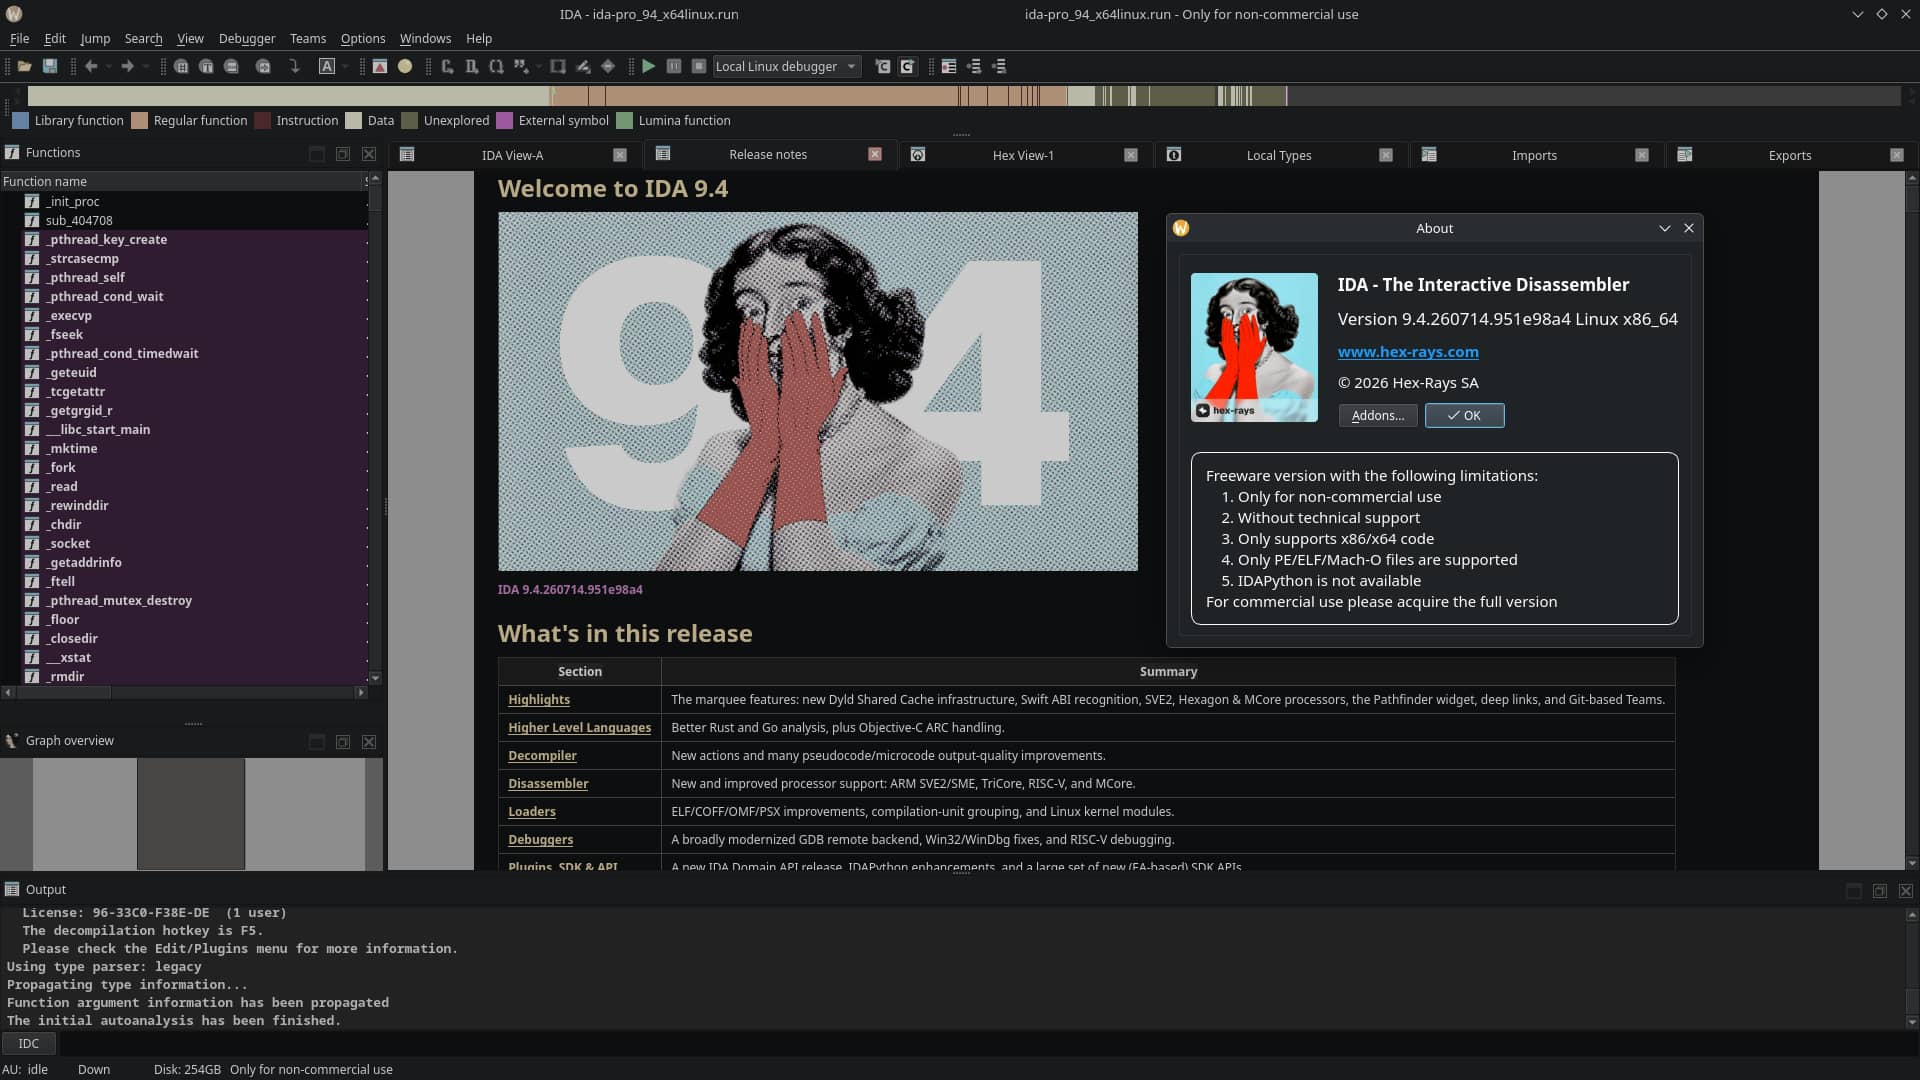Open the Local Linux debugger dropdown
Image resolution: width=1920 pixels, height=1080 pixels.
point(787,66)
